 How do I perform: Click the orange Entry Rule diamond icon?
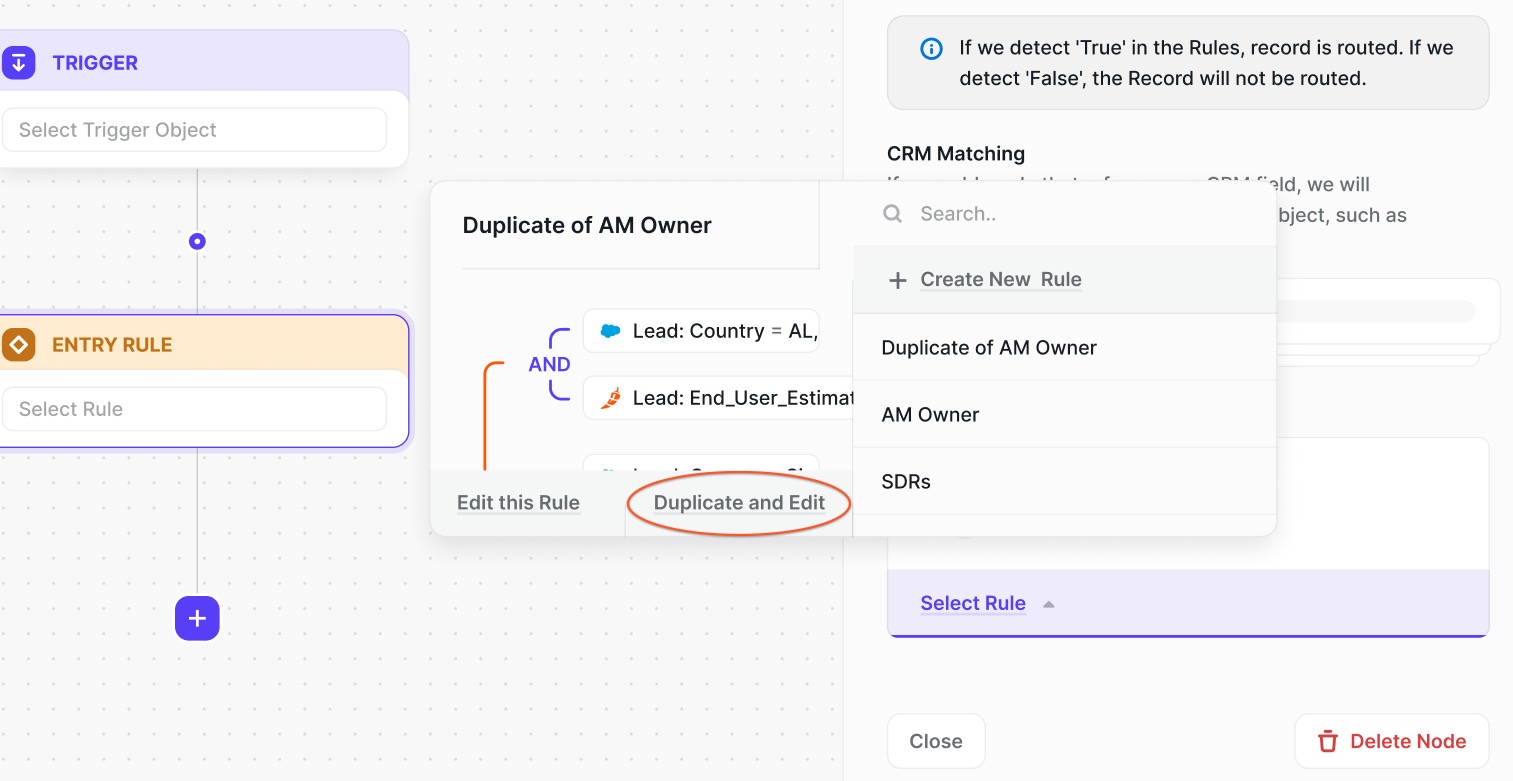[x=19, y=346]
